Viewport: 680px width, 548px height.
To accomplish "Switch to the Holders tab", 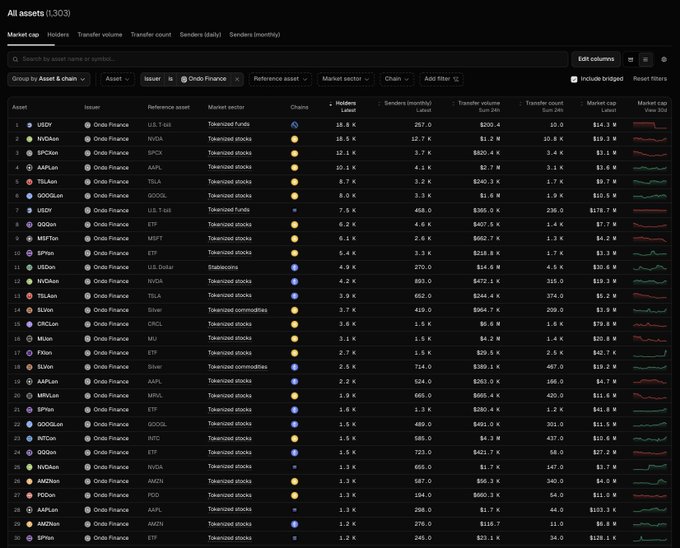I will (58, 35).
